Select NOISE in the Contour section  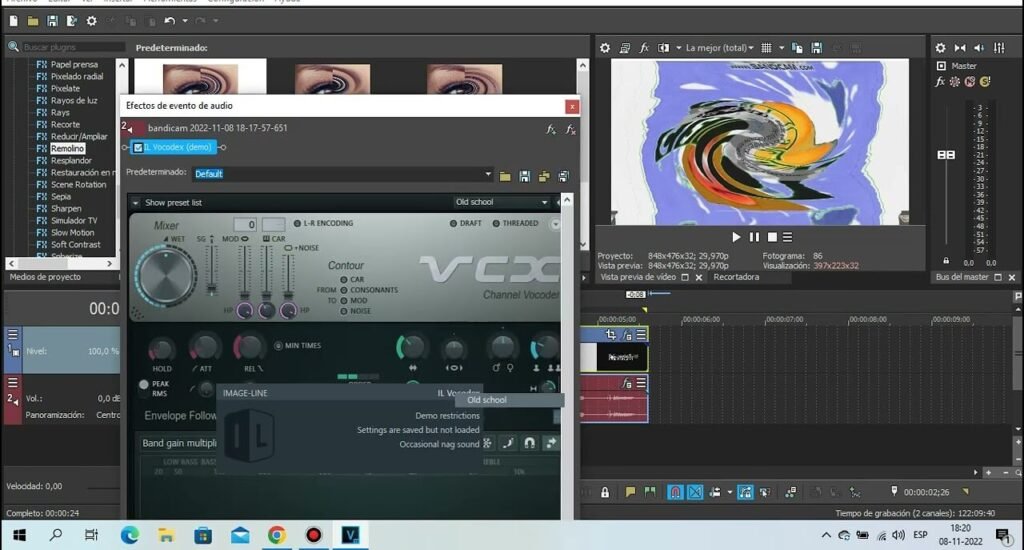tap(344, 312)
